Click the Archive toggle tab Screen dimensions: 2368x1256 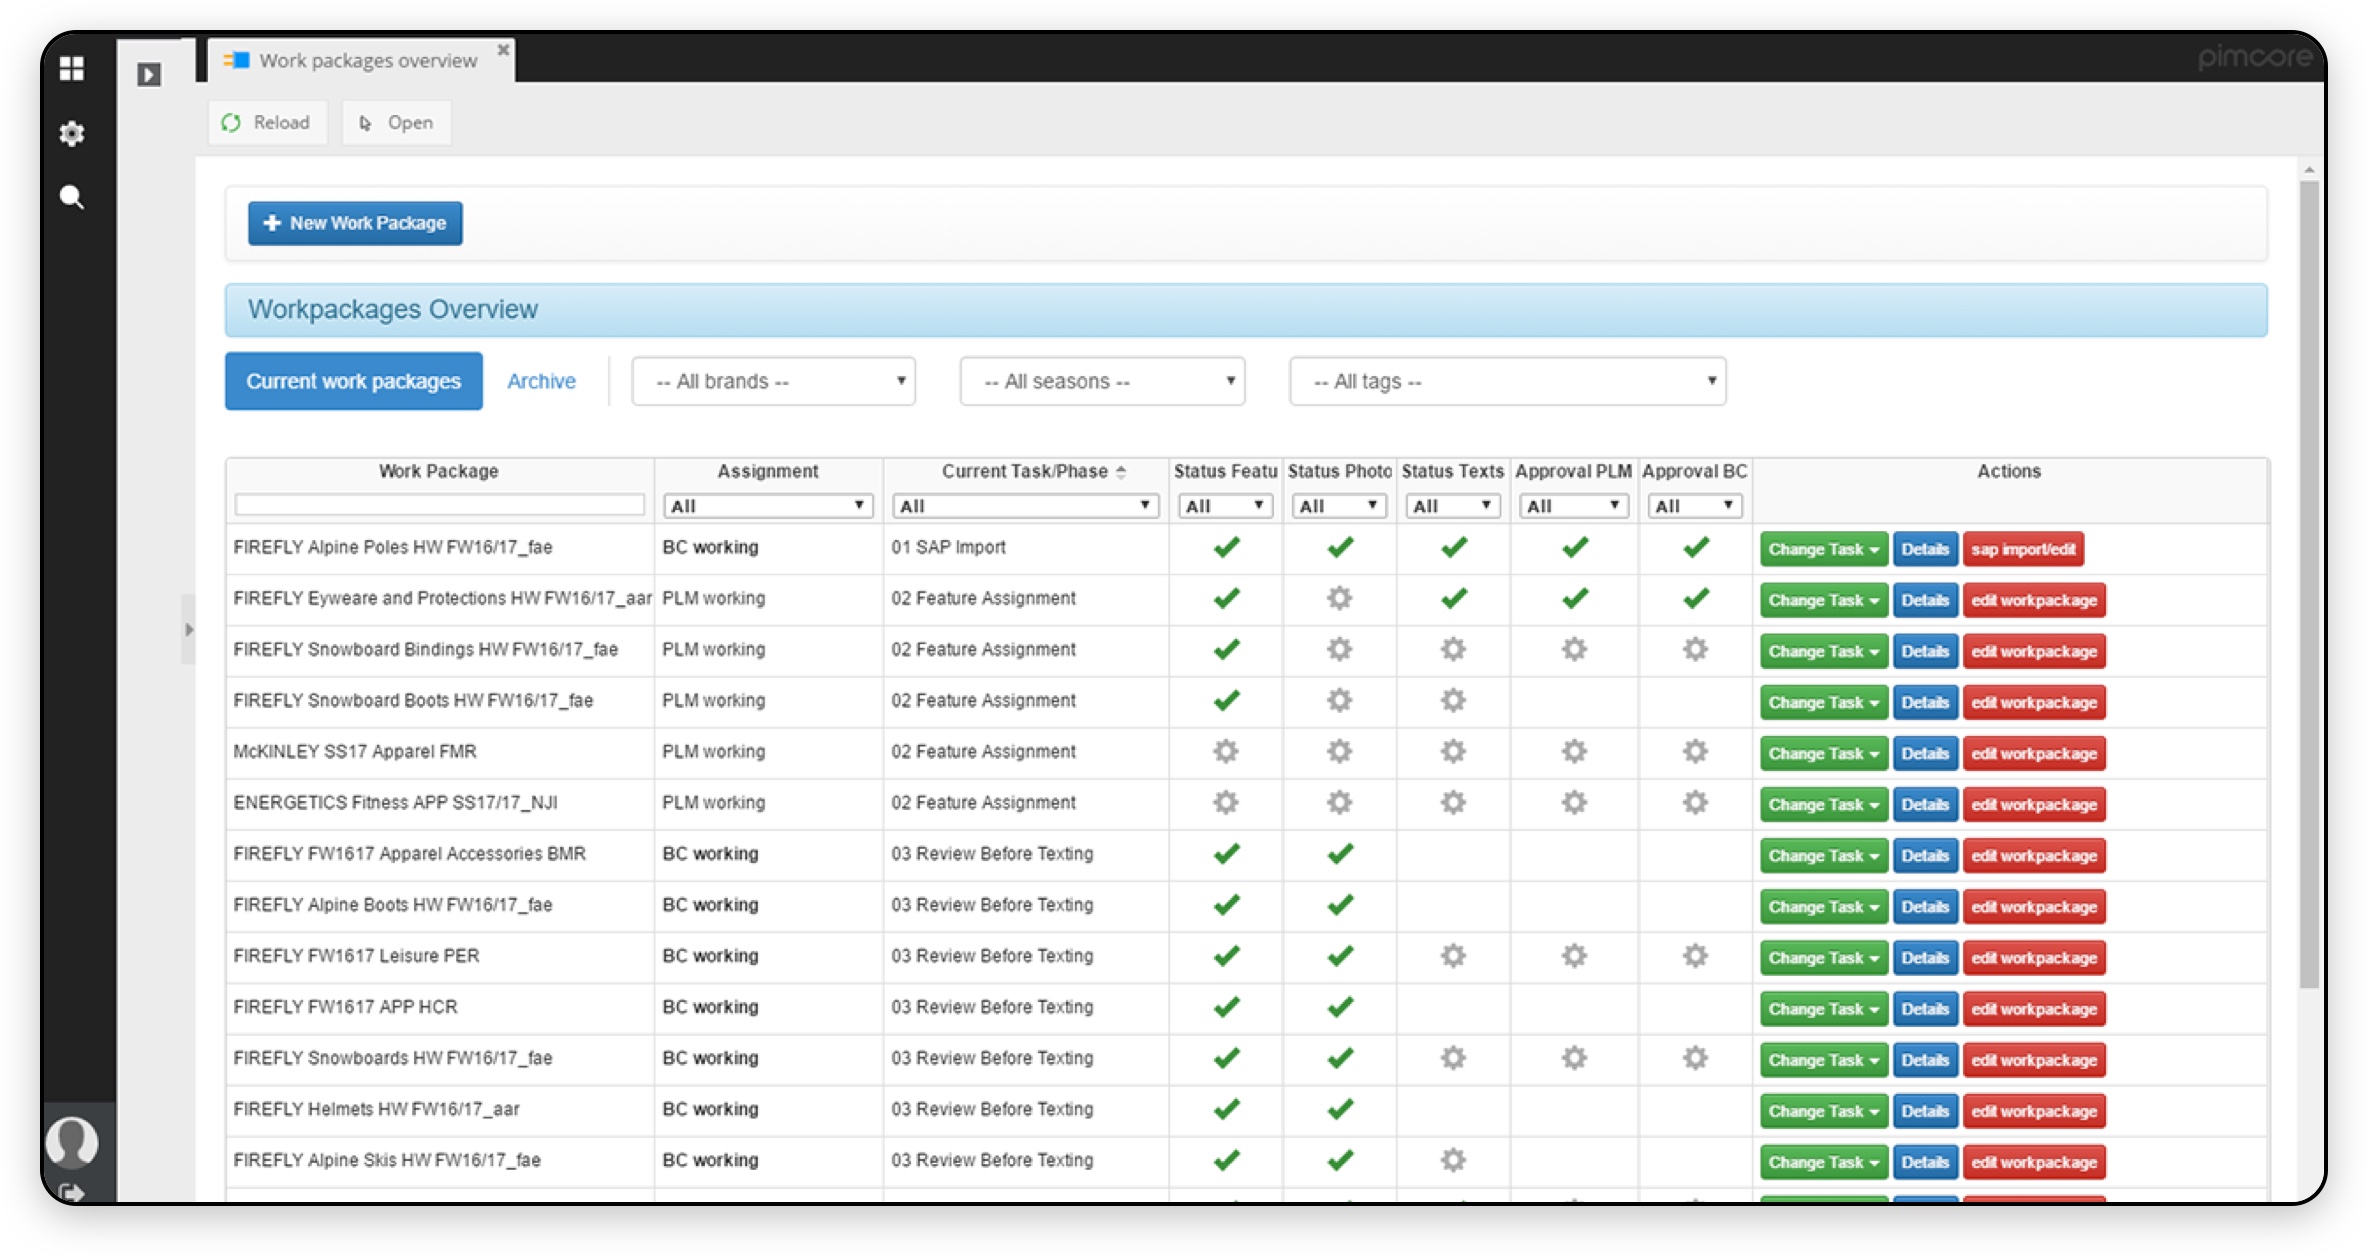coord(542,381)
